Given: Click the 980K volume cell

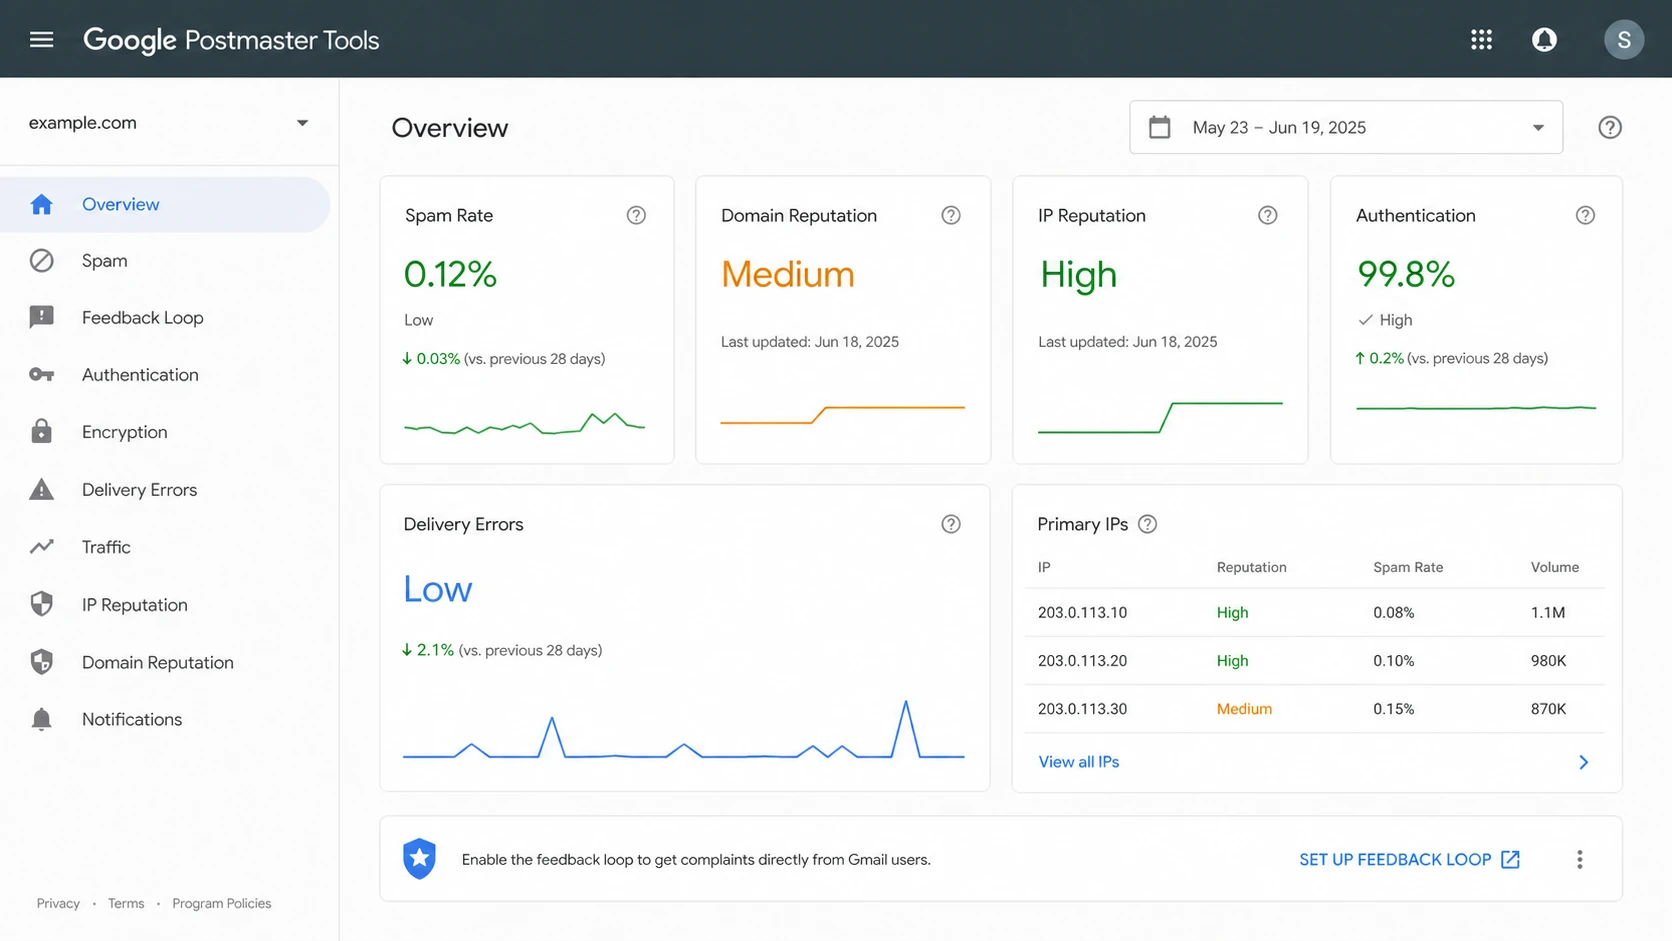Looking at the screenshot, I should pos(1548,661).
